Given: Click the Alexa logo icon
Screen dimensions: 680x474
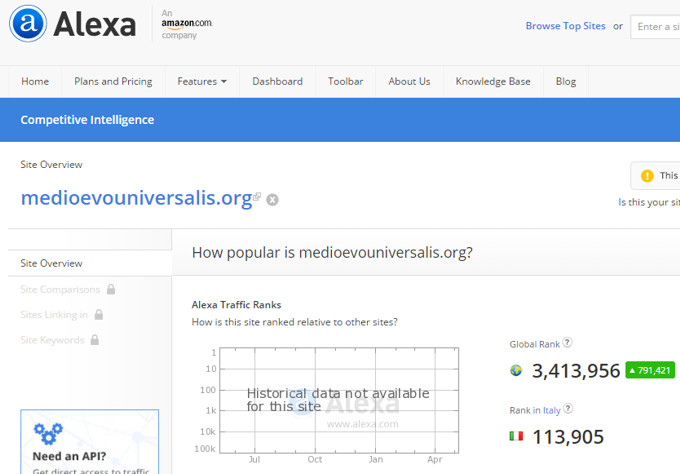Looking at the screenshot, I should [28, 24].
